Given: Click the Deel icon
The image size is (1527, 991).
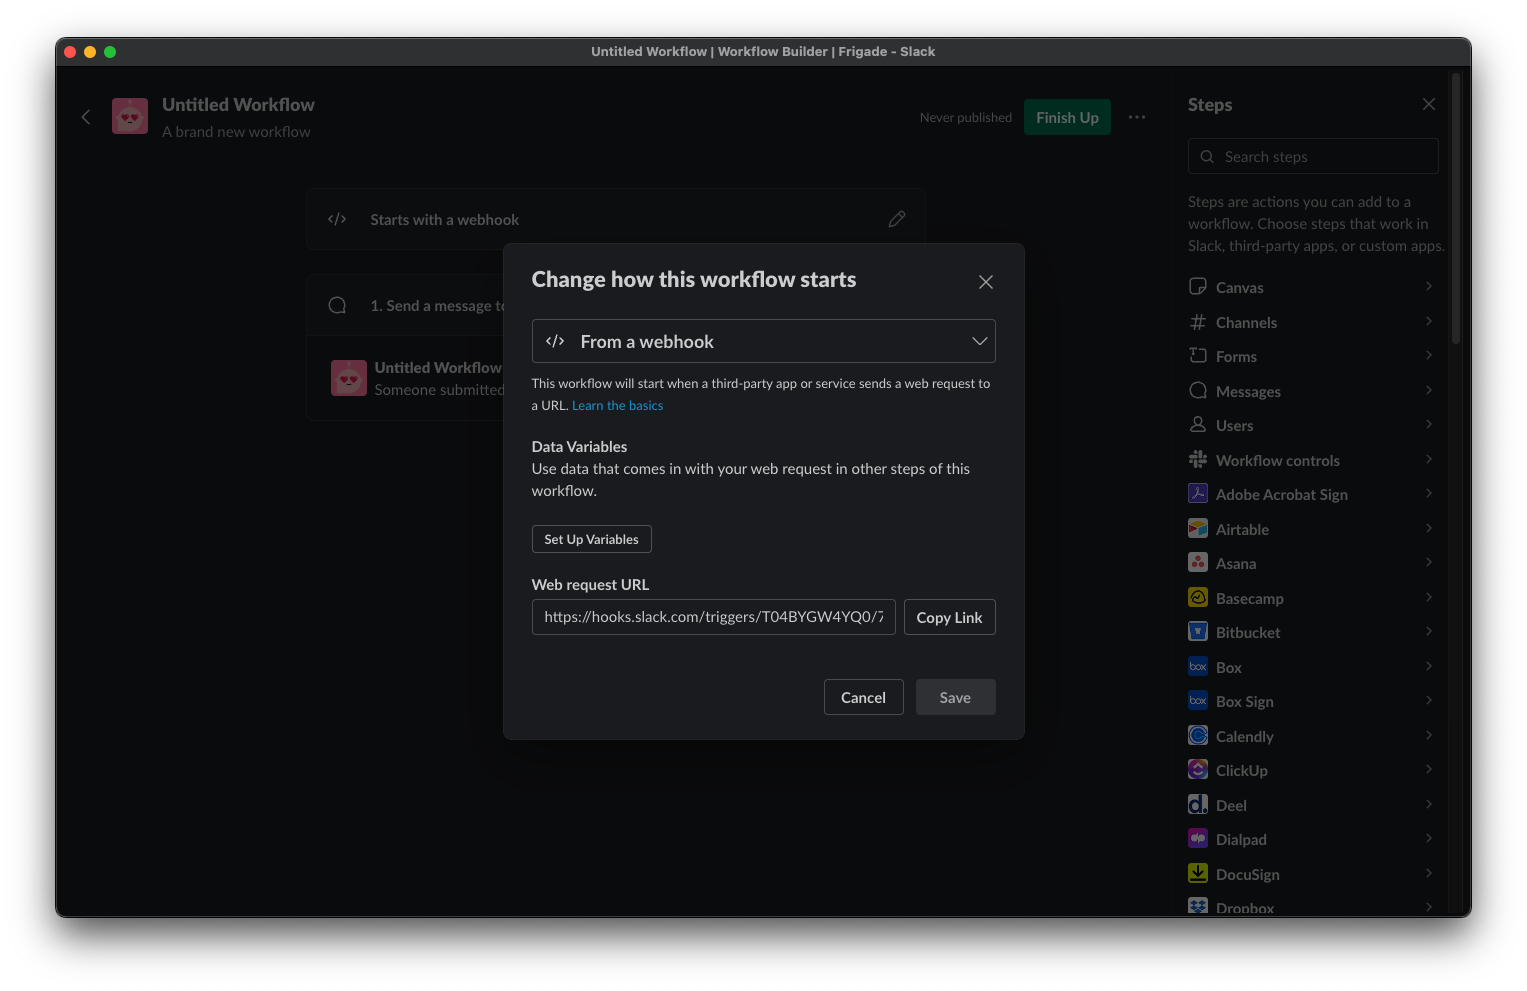Looking at the screenshot, I should coord(1198,804).
